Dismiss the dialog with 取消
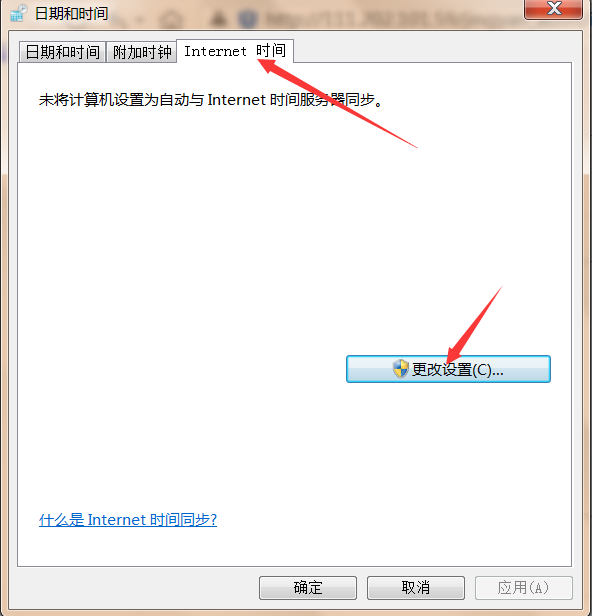Screen dimensions: 592x616 click(416, 588)
